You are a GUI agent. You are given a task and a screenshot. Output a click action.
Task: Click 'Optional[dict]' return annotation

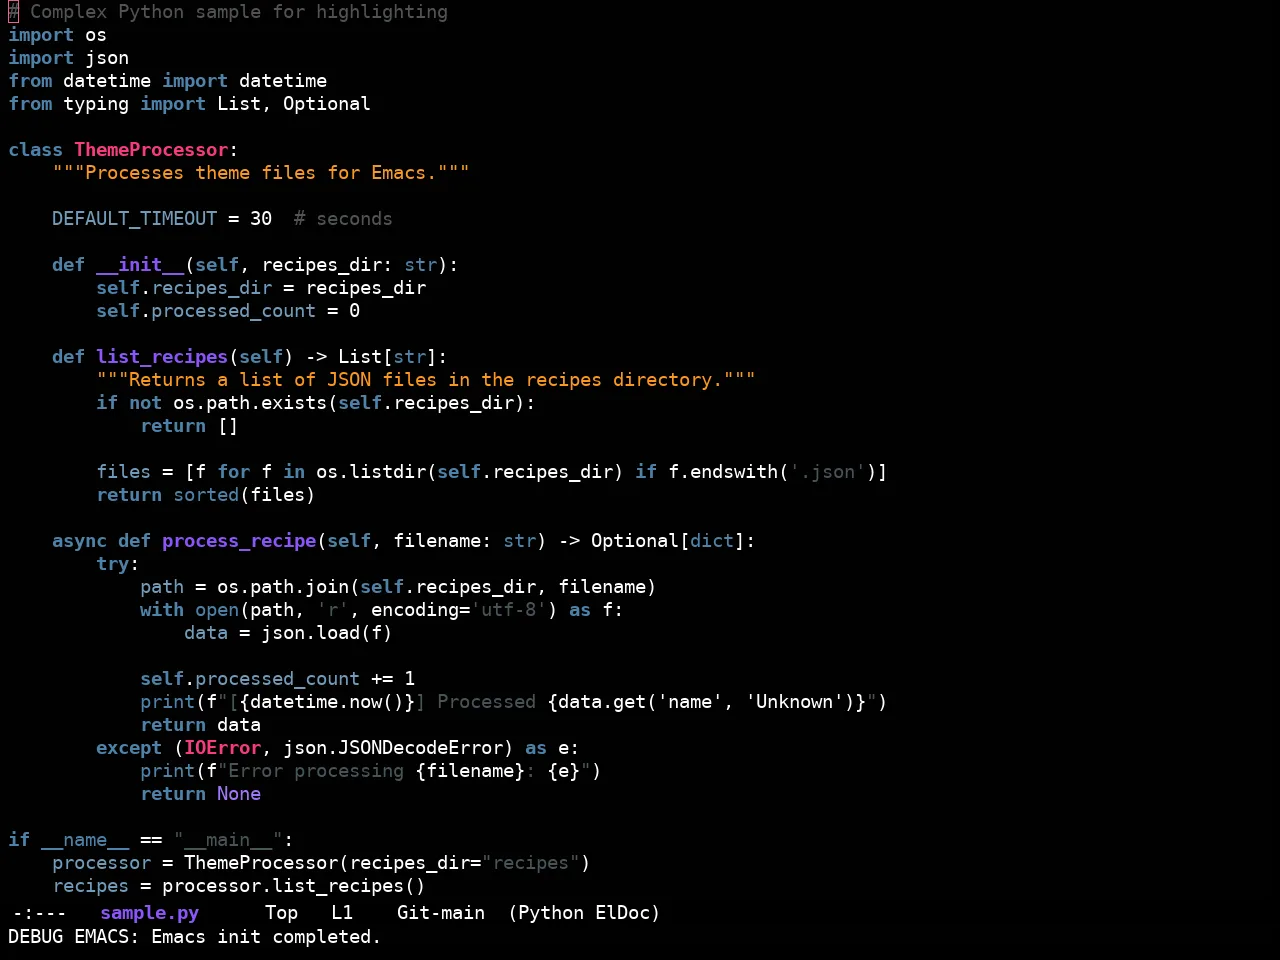(x=668, y=541)
